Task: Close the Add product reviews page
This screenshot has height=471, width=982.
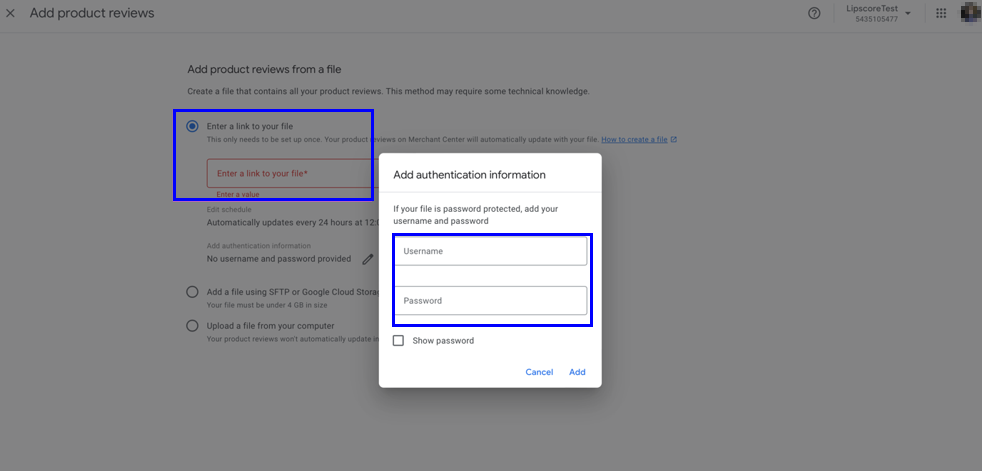Action: (11, 13)
